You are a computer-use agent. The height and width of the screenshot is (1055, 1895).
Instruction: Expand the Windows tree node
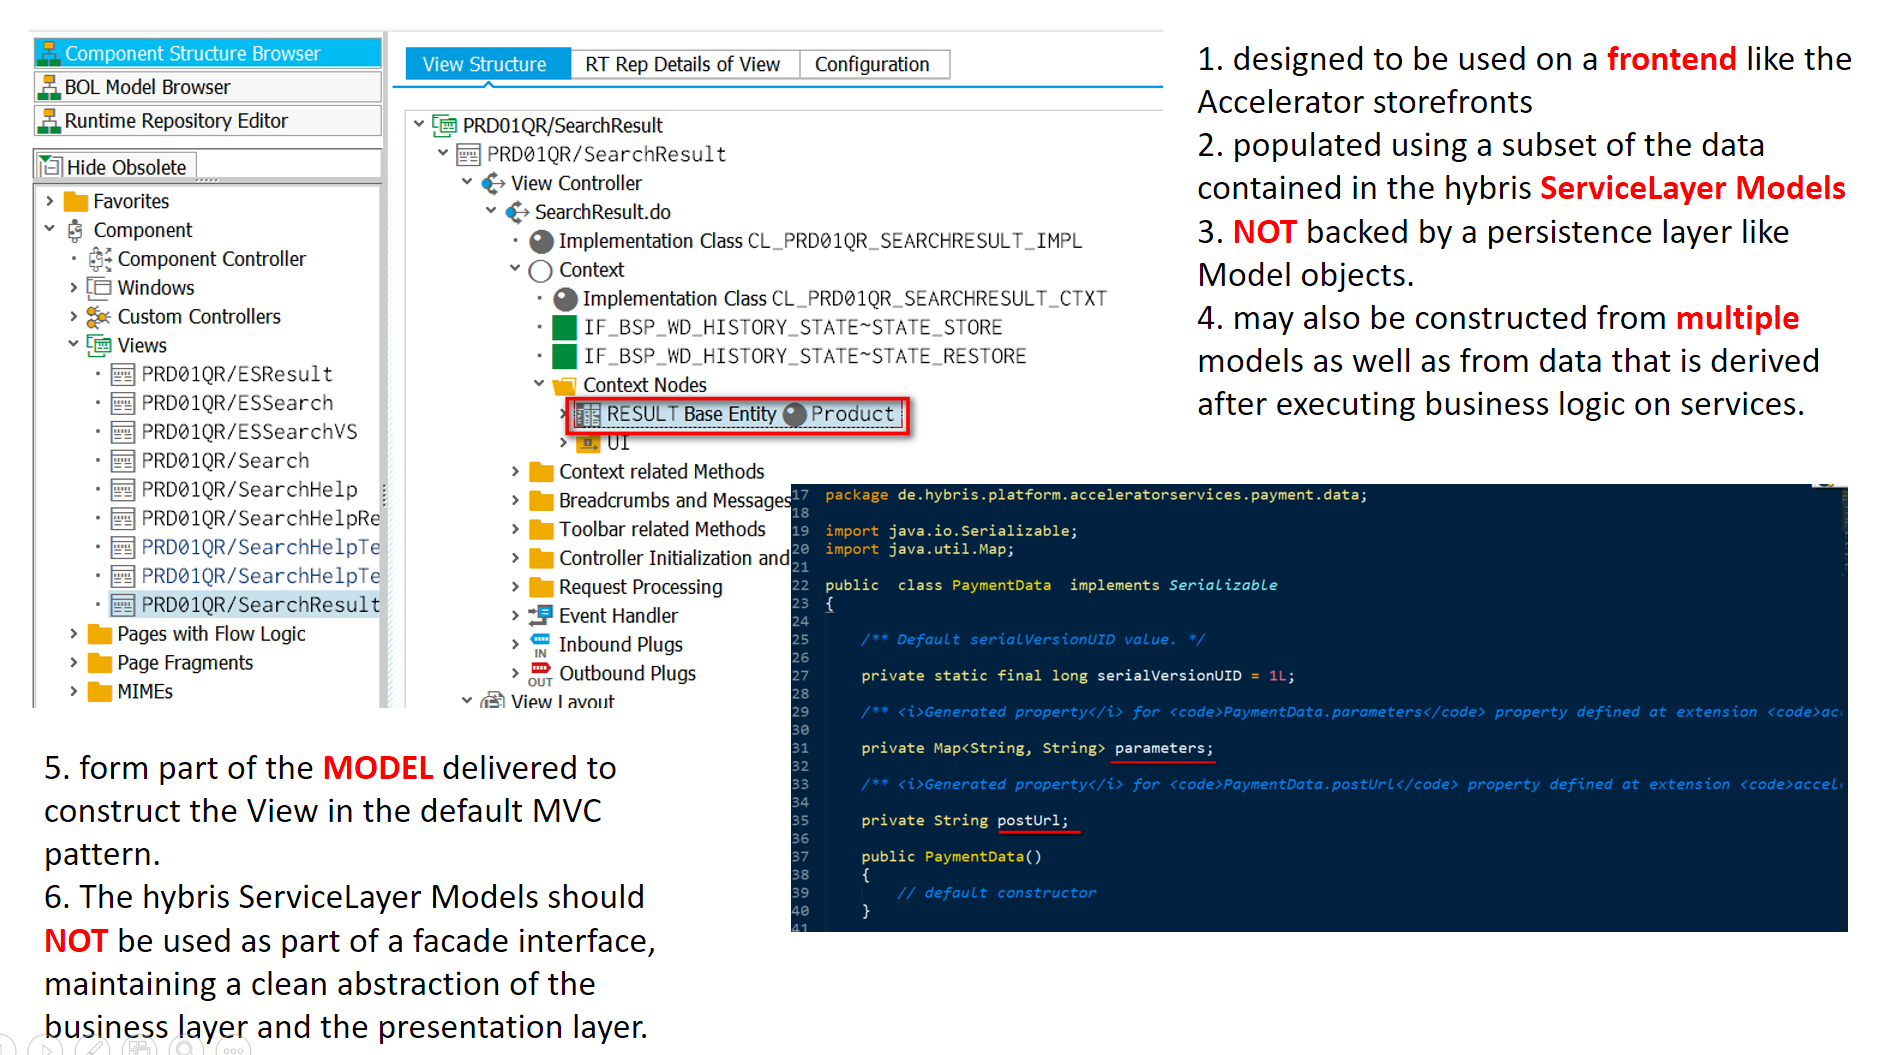tap(74, 288)
